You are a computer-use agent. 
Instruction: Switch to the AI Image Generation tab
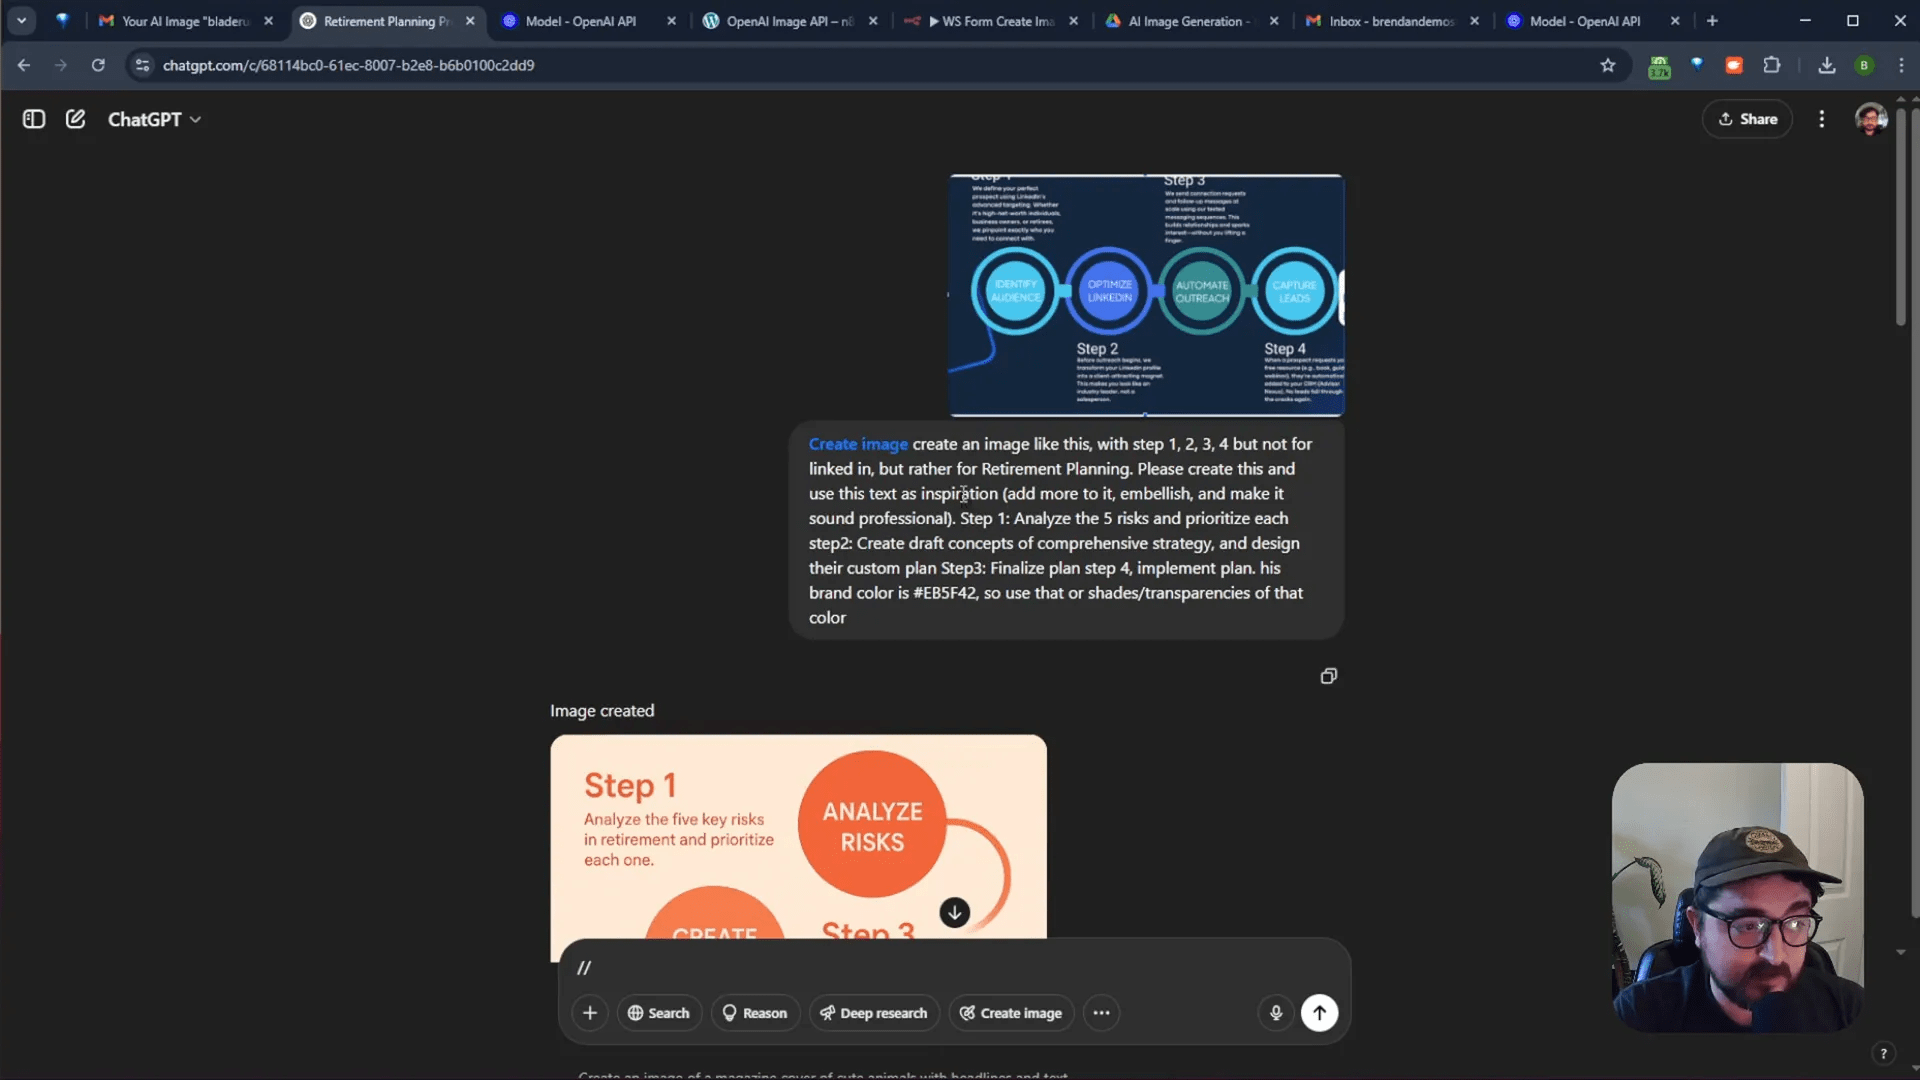point(1188,21)
